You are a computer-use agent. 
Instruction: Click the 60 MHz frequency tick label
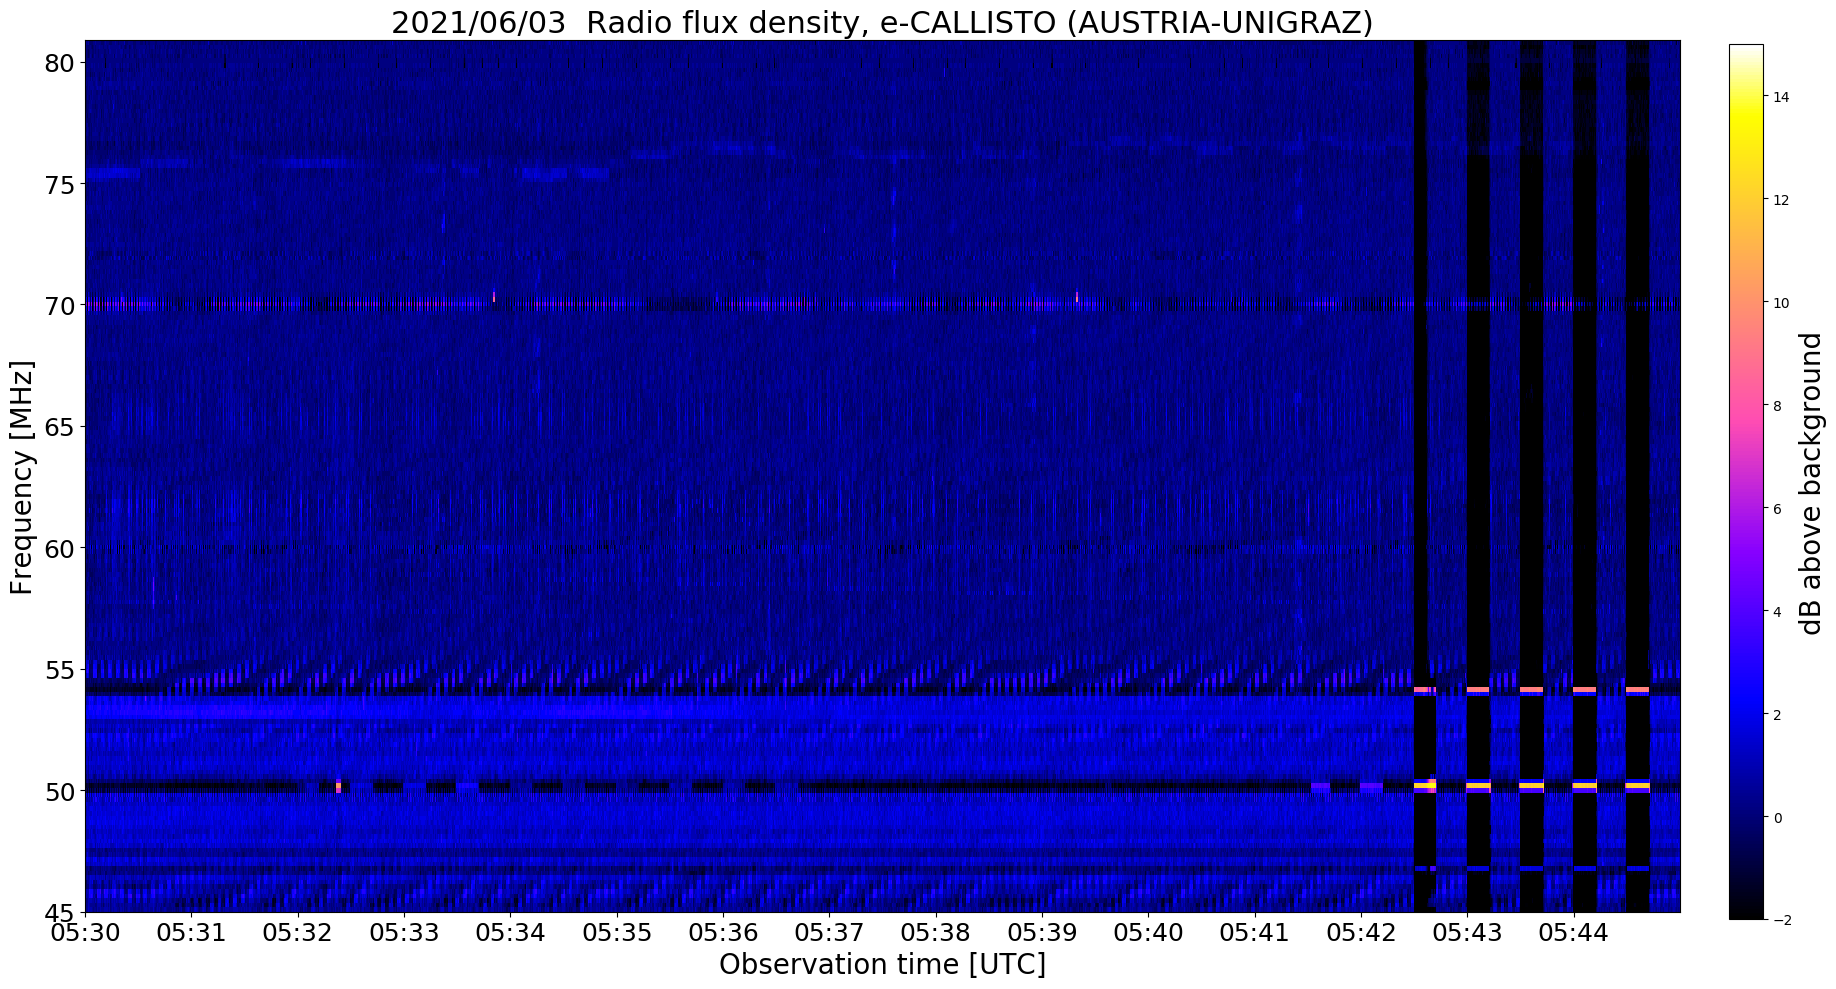[x=59, y=548]
